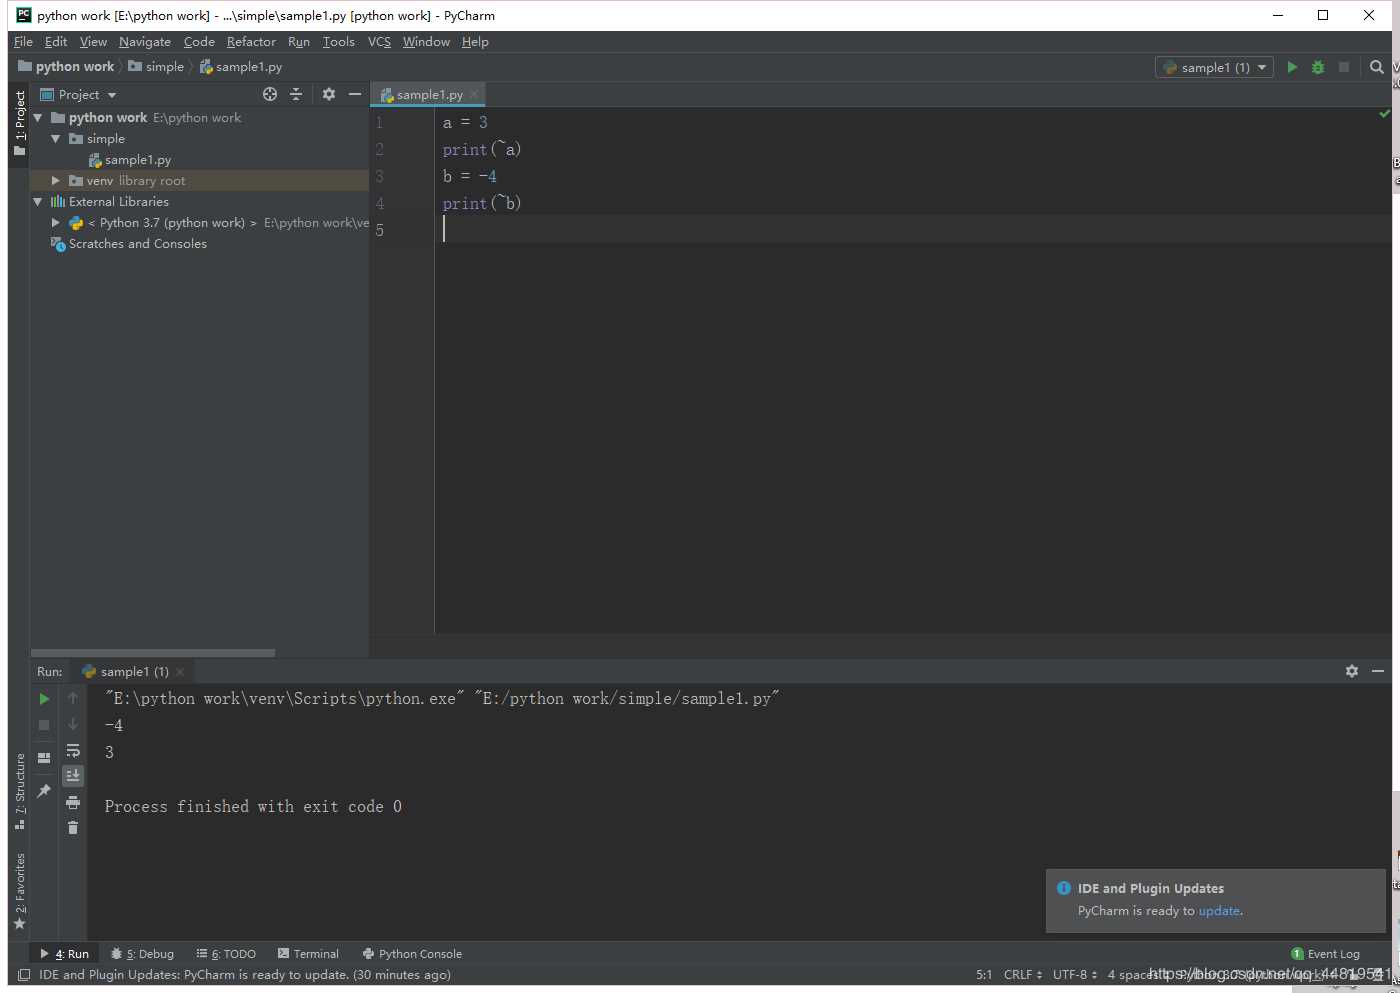Screen dimensions: 1400x993
Task: Collapse all in Project panel
Action: coord(296,94)
